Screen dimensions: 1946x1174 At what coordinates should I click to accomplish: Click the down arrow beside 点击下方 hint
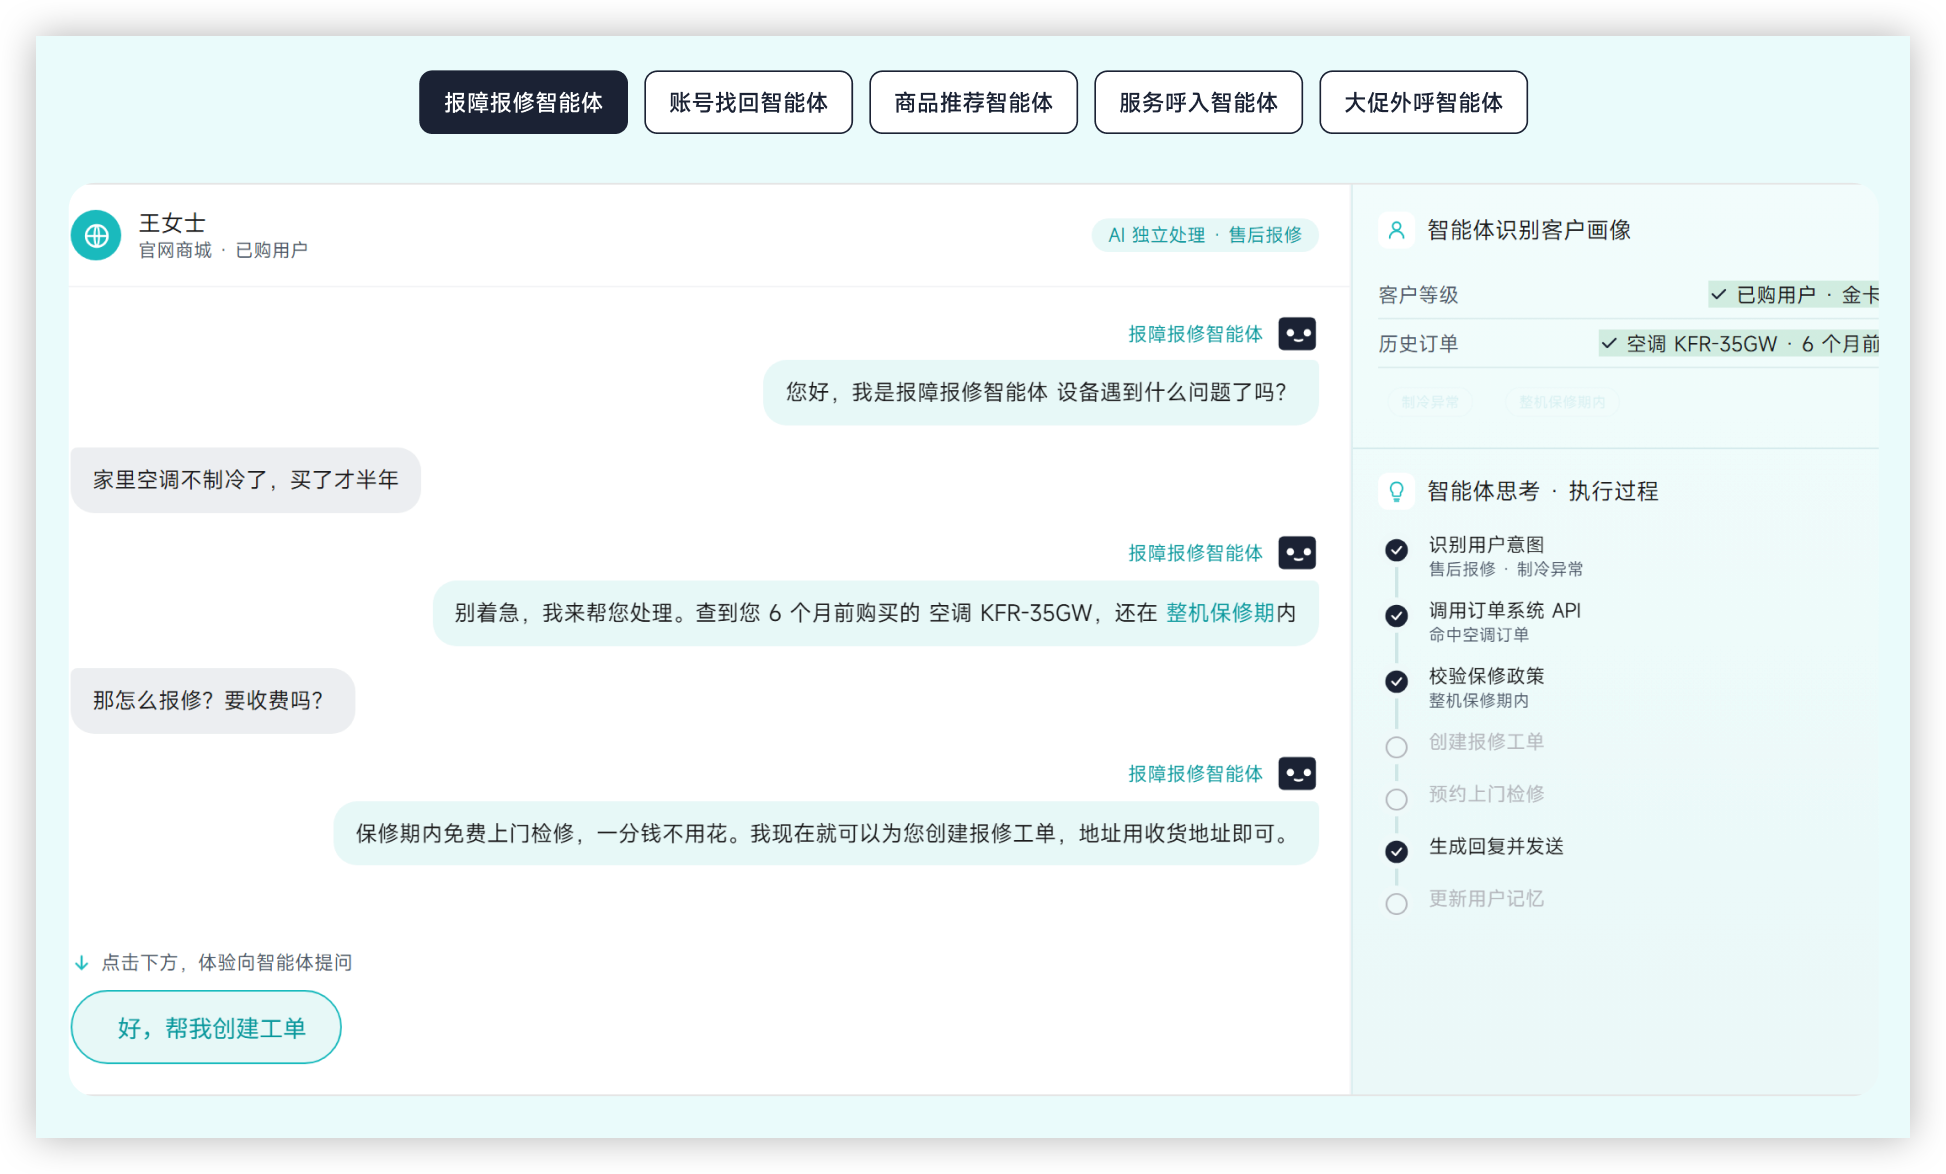tap(82, 963)
